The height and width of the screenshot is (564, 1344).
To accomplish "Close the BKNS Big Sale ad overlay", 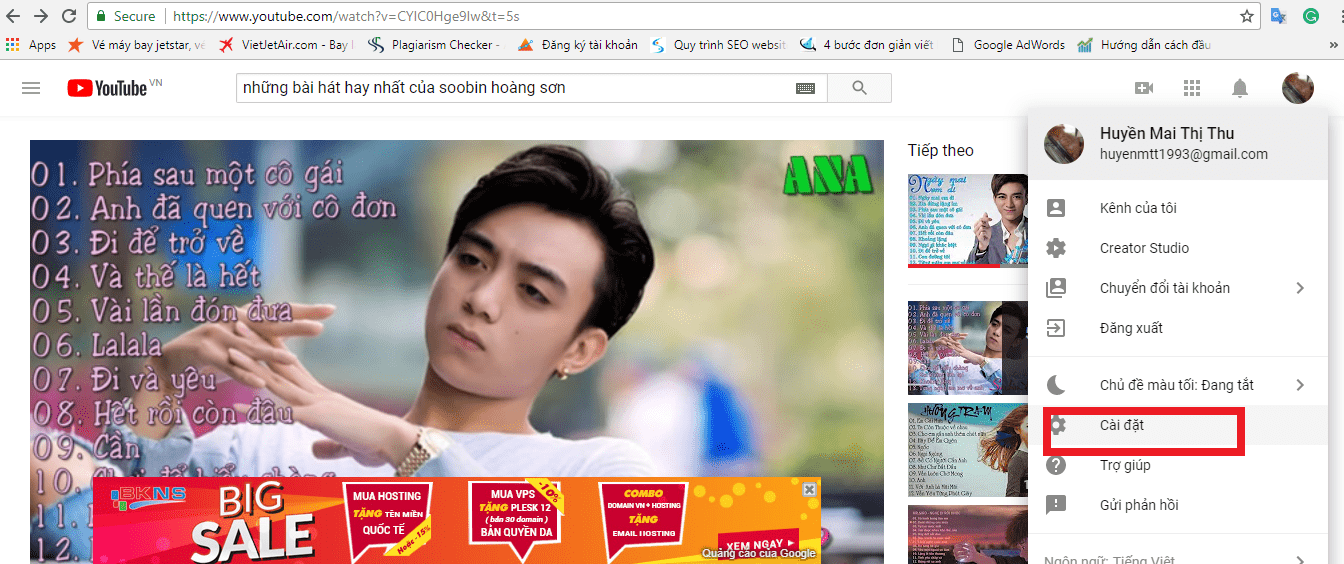I will (x=810, y=489).
